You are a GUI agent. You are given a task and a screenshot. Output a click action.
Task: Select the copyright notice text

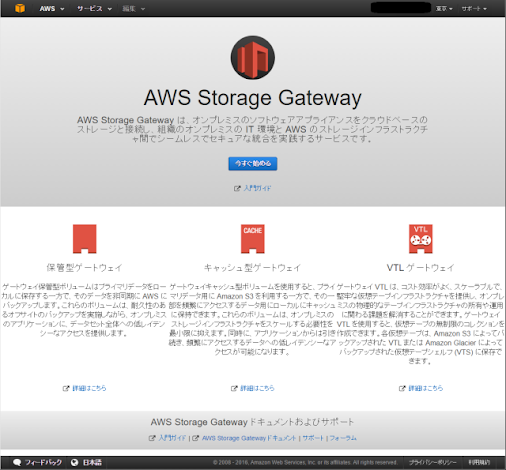click(305, 462)
